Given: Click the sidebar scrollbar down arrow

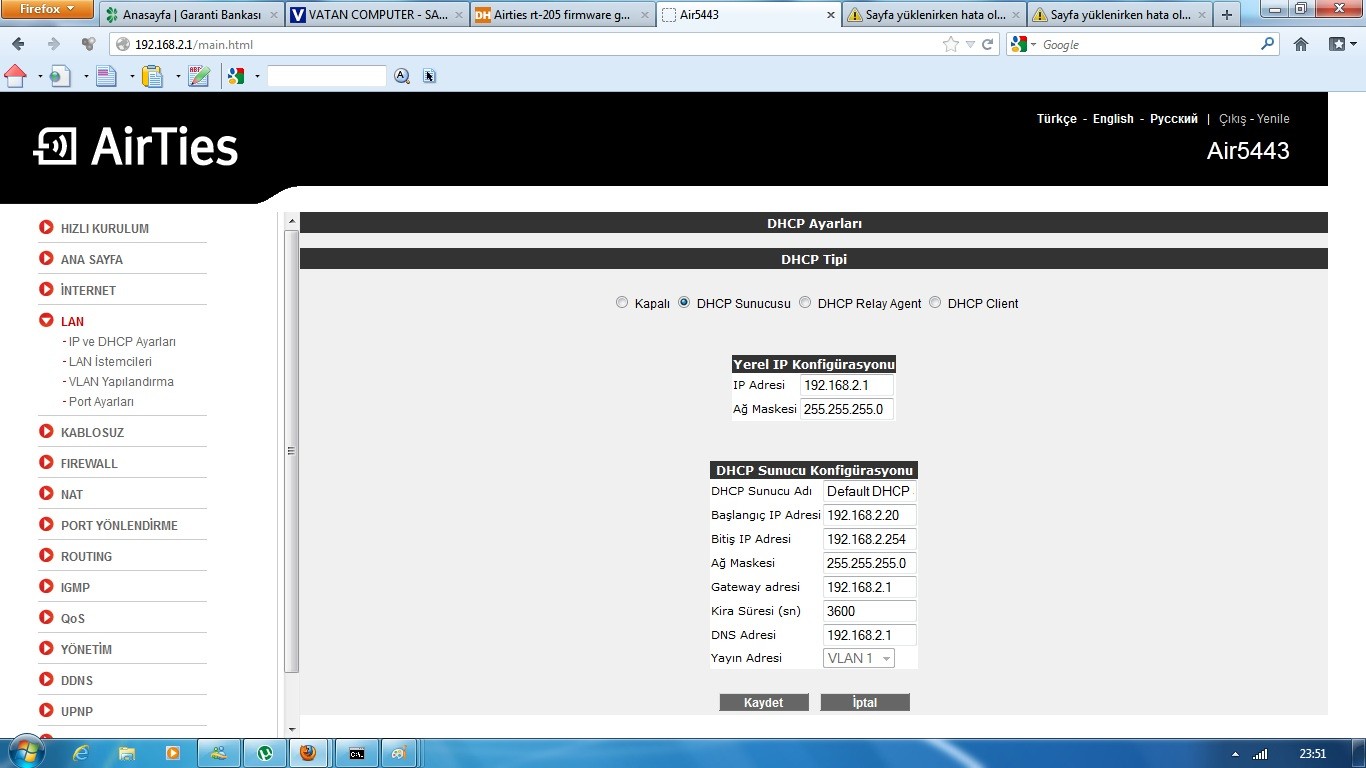Looking at the screenshot, I should 292,731.
